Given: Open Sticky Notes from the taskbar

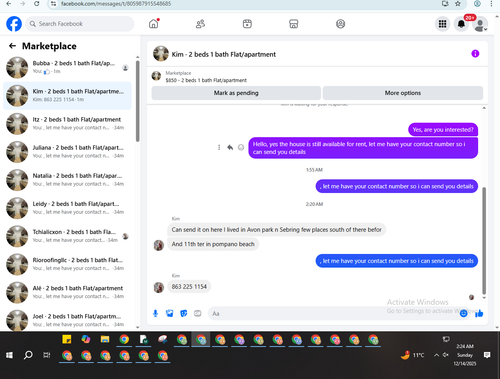Looking at the screenshot, I should pos(67,340).
